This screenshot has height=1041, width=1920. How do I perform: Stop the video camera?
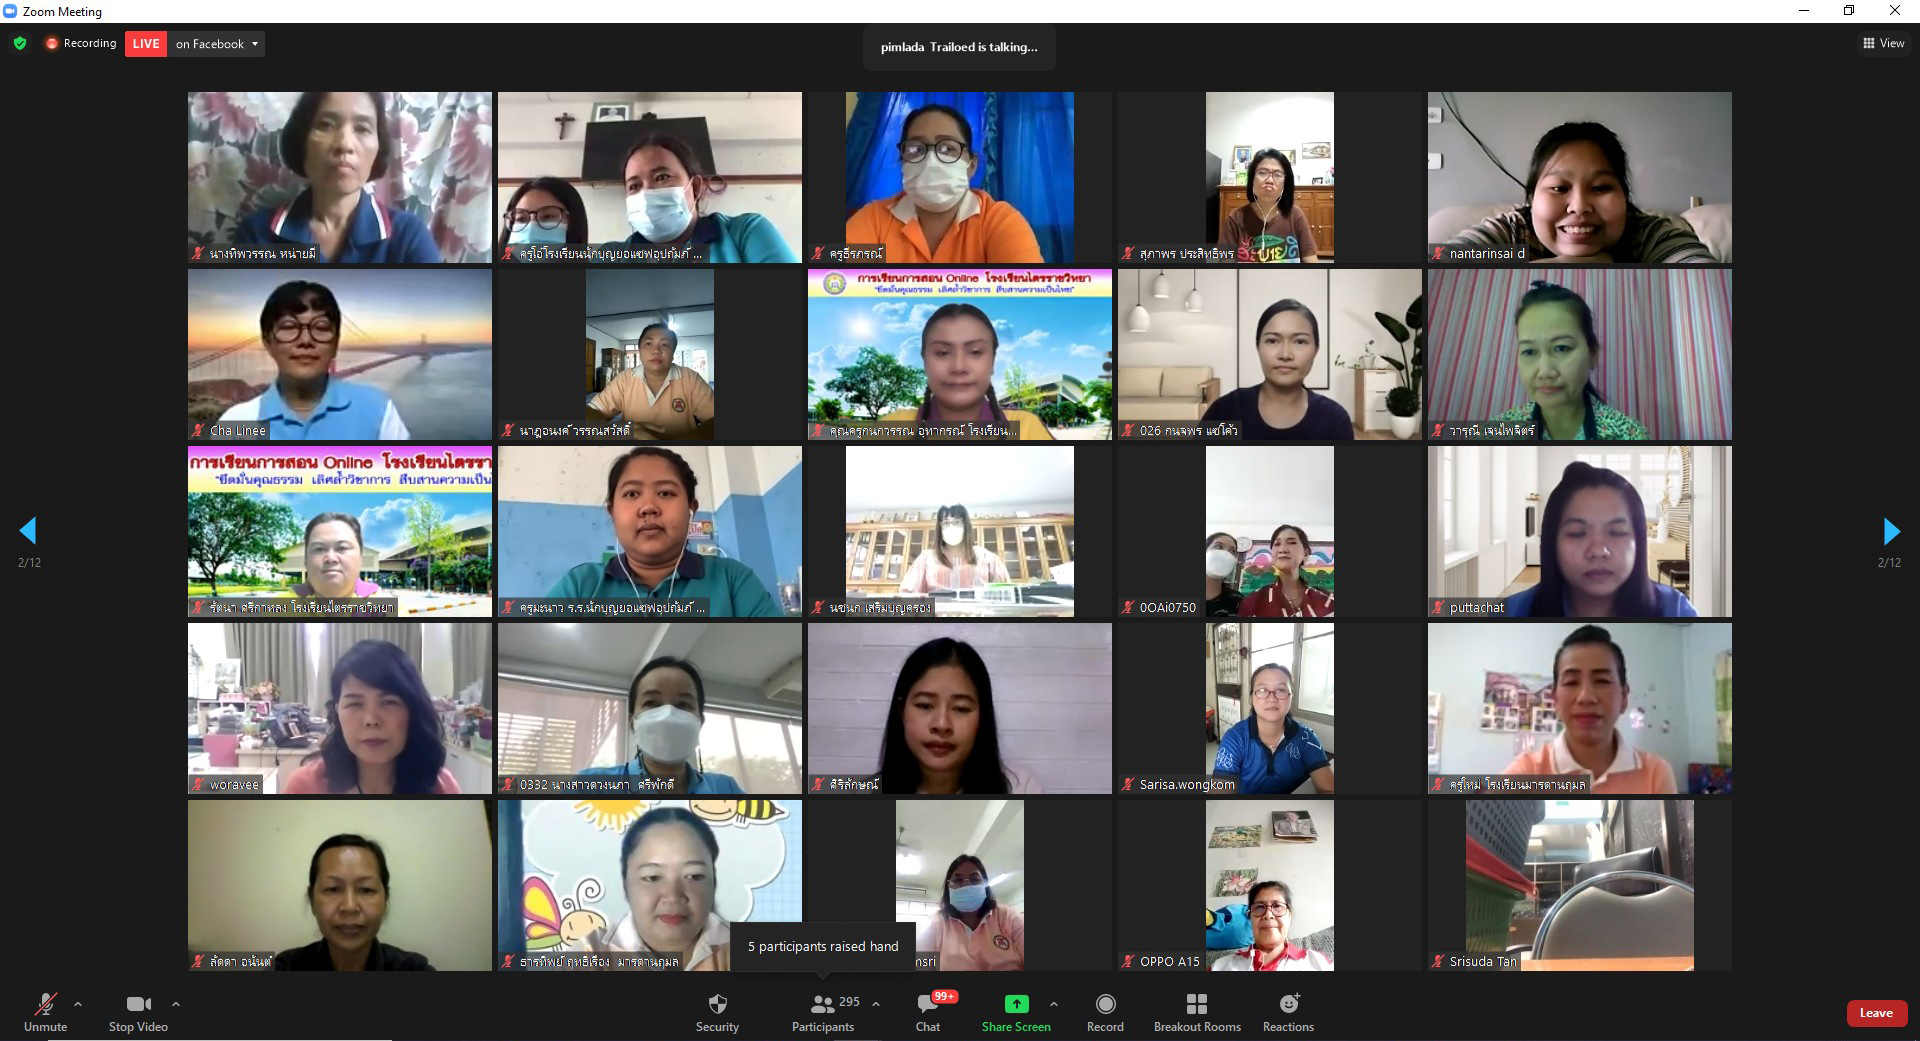[138, 1012]
